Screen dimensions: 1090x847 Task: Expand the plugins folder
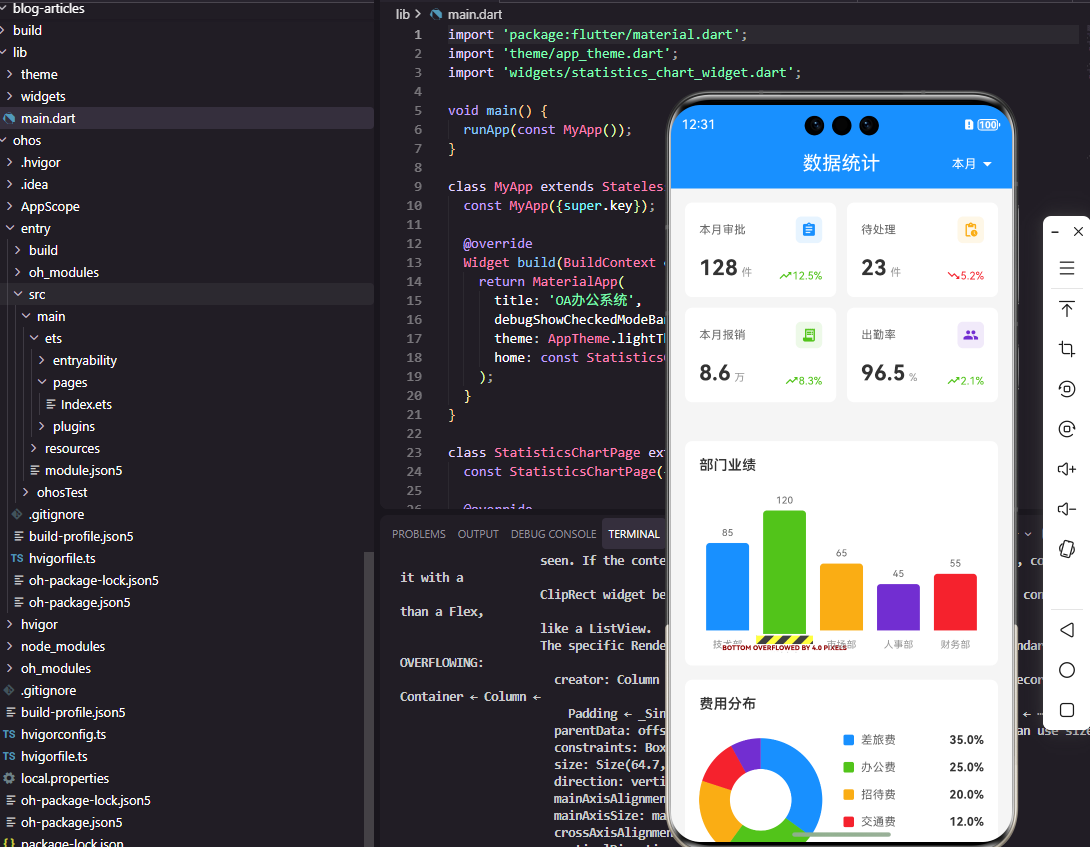click(x=42, y=426)
